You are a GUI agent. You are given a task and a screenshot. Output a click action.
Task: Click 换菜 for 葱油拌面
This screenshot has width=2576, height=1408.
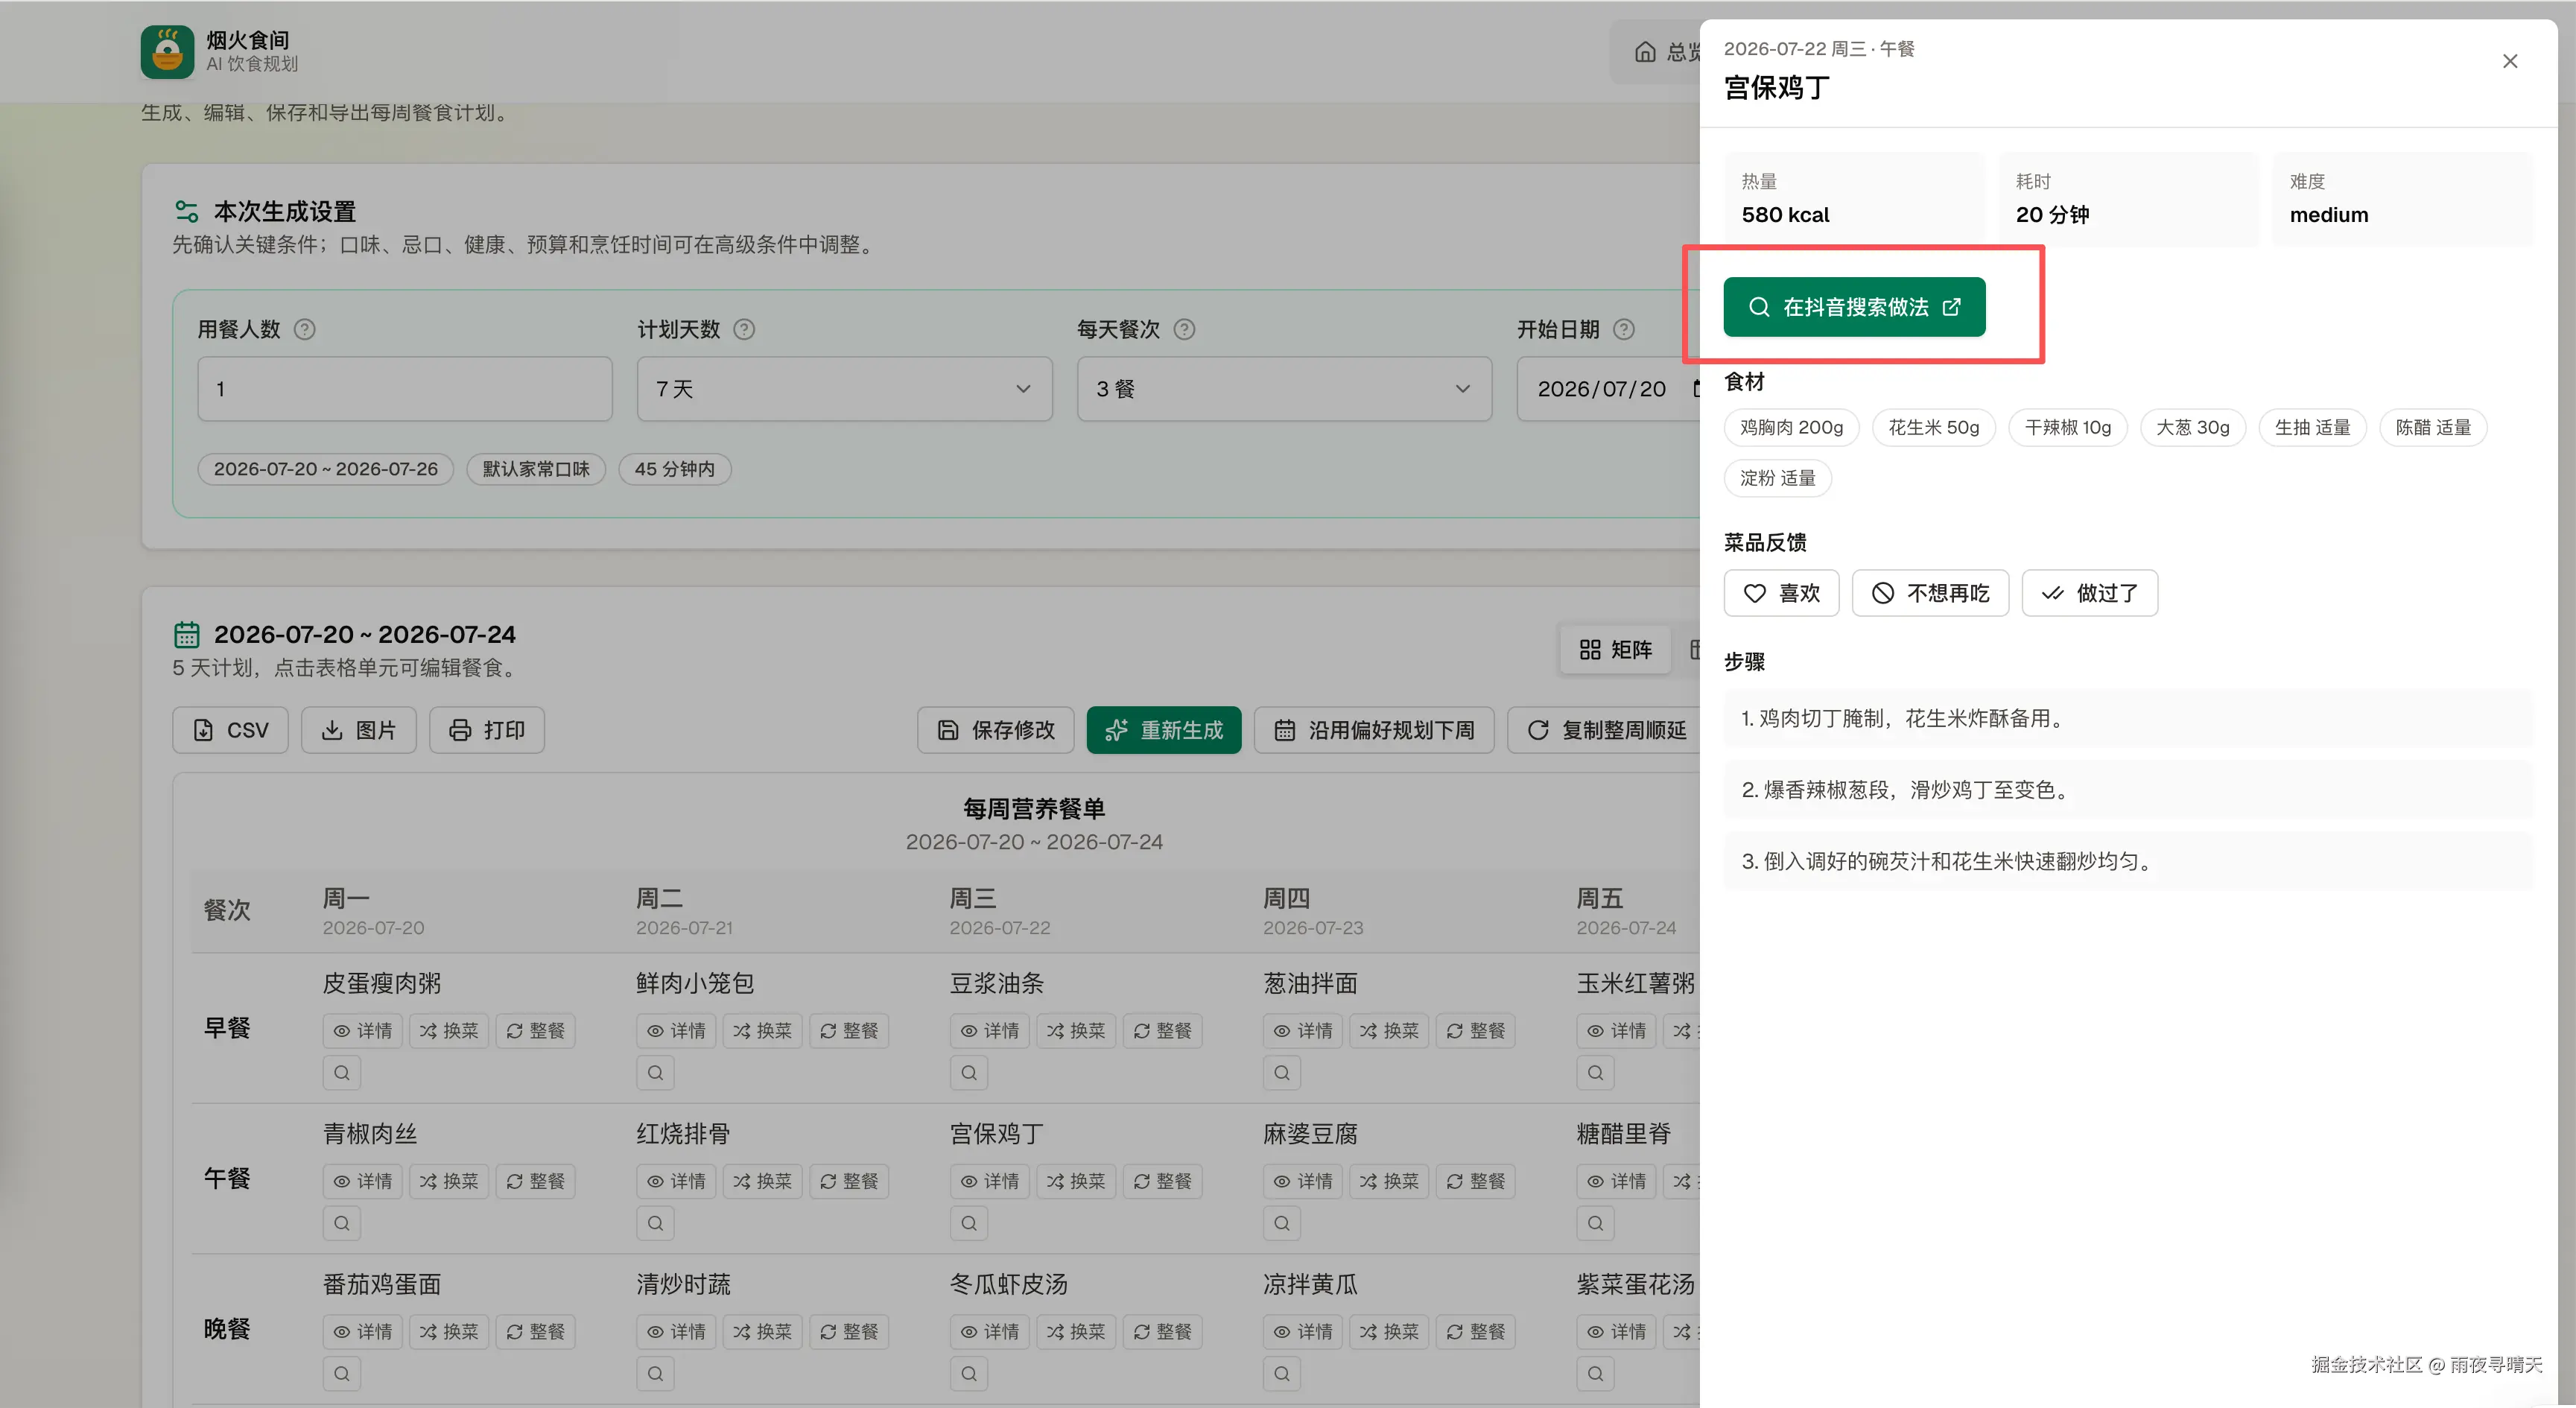[x=1389, y=1031]
